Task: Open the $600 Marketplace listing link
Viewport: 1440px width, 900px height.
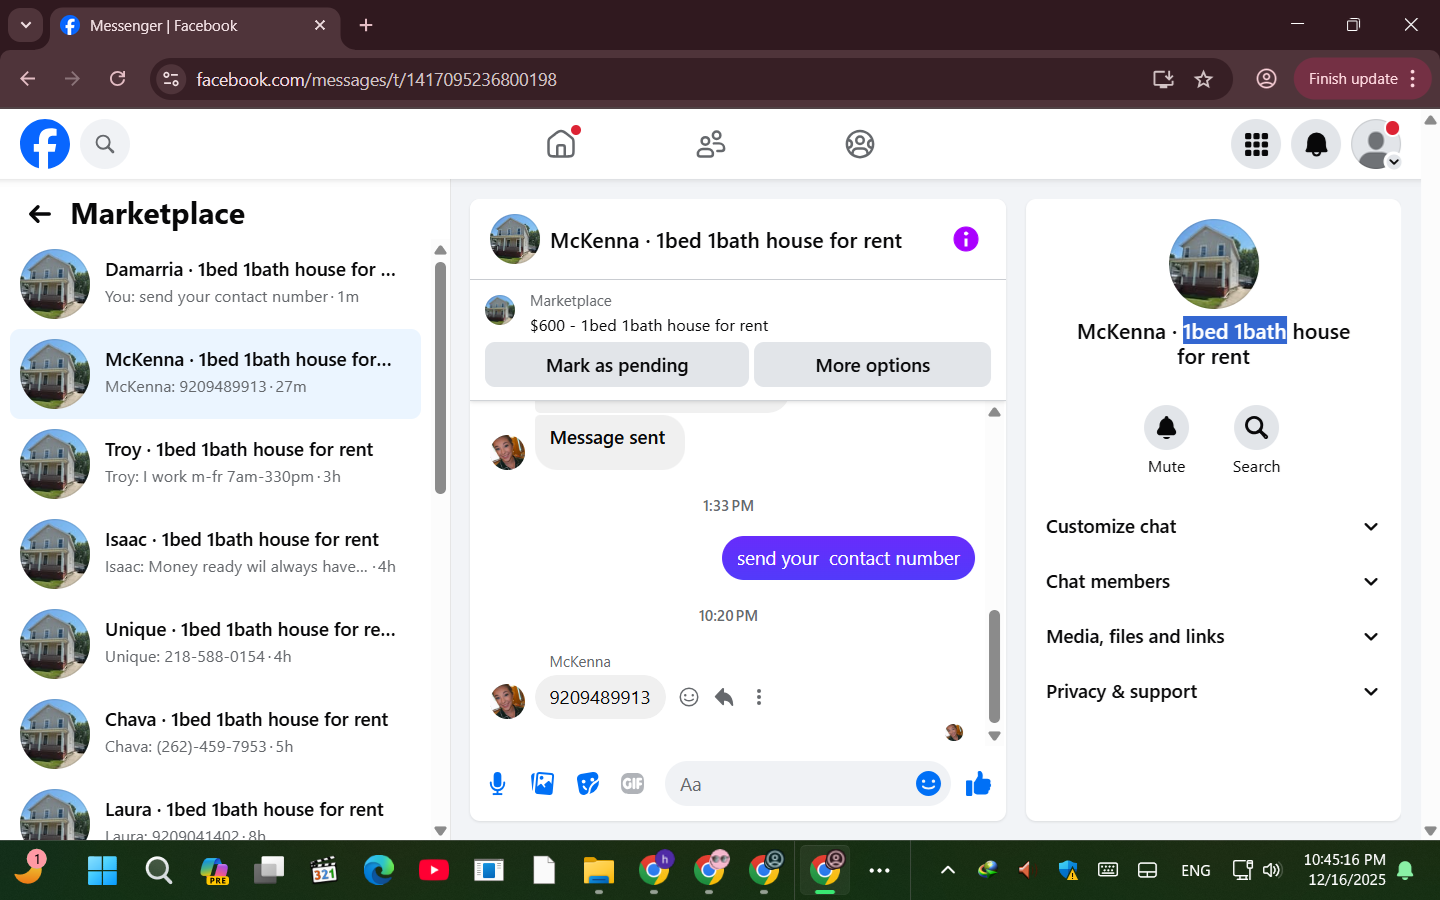Action: pyautogui.click(x=649, y=326)
